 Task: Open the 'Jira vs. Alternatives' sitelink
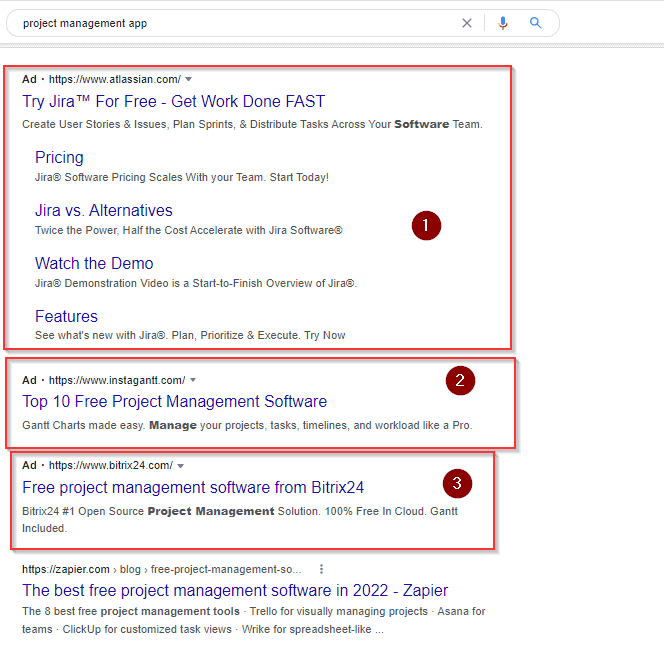[104, 210]
